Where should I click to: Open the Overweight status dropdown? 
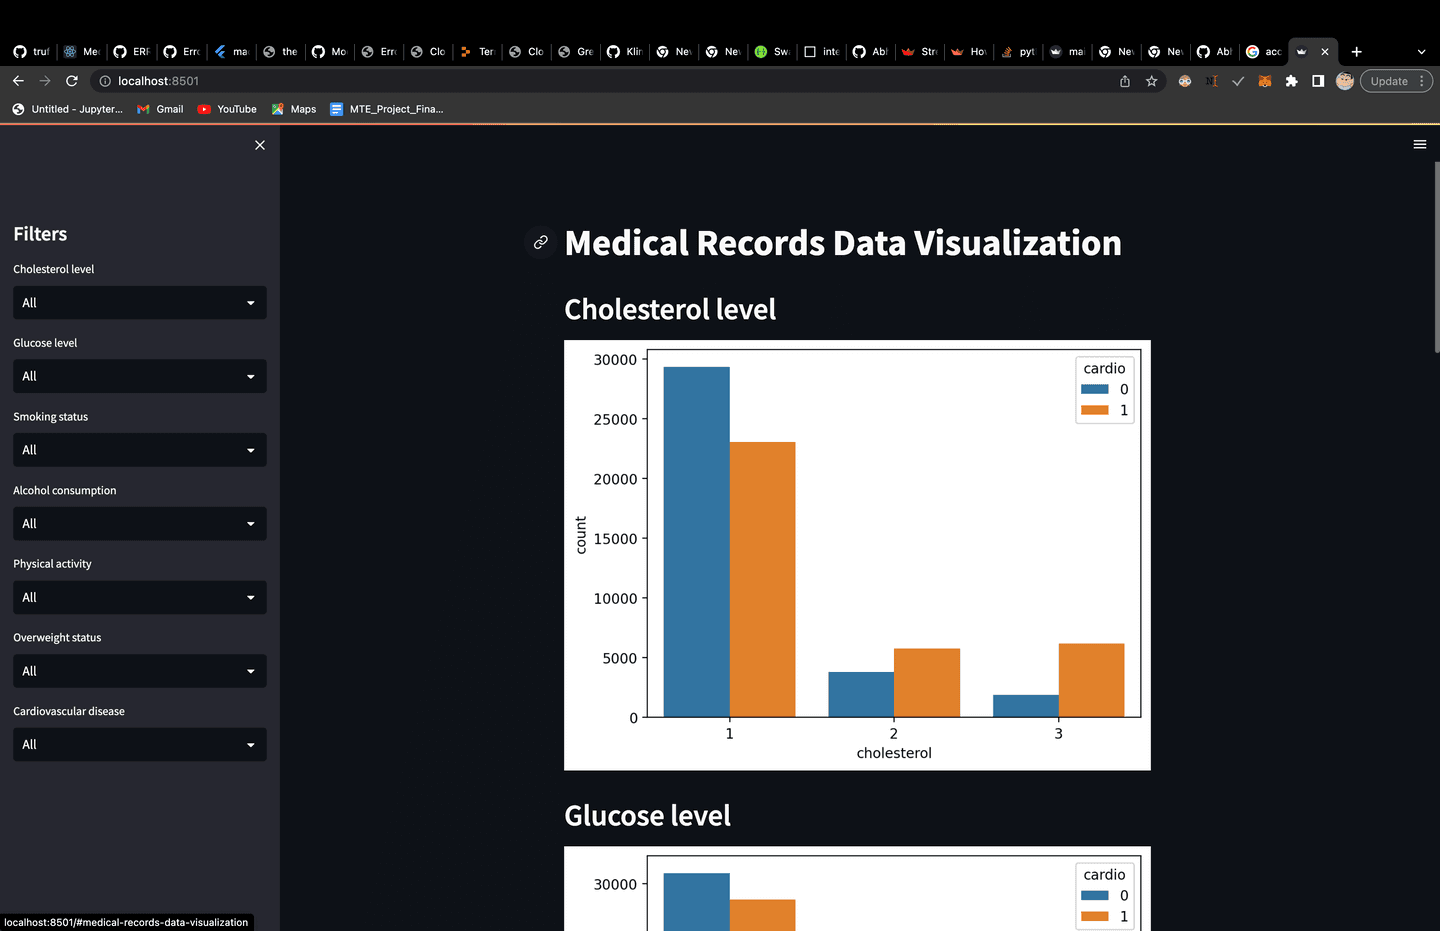[x=140, y=671]
